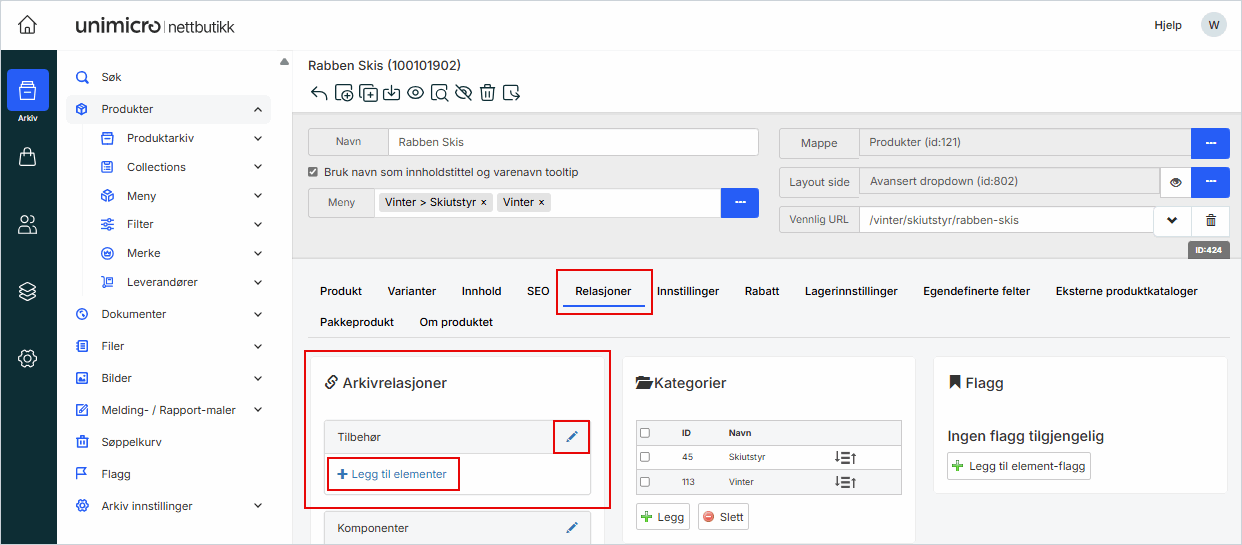Tick the checkbox for Vinter category row
The height and width of the screenshot is (545, 1242).
coord(645,482)
